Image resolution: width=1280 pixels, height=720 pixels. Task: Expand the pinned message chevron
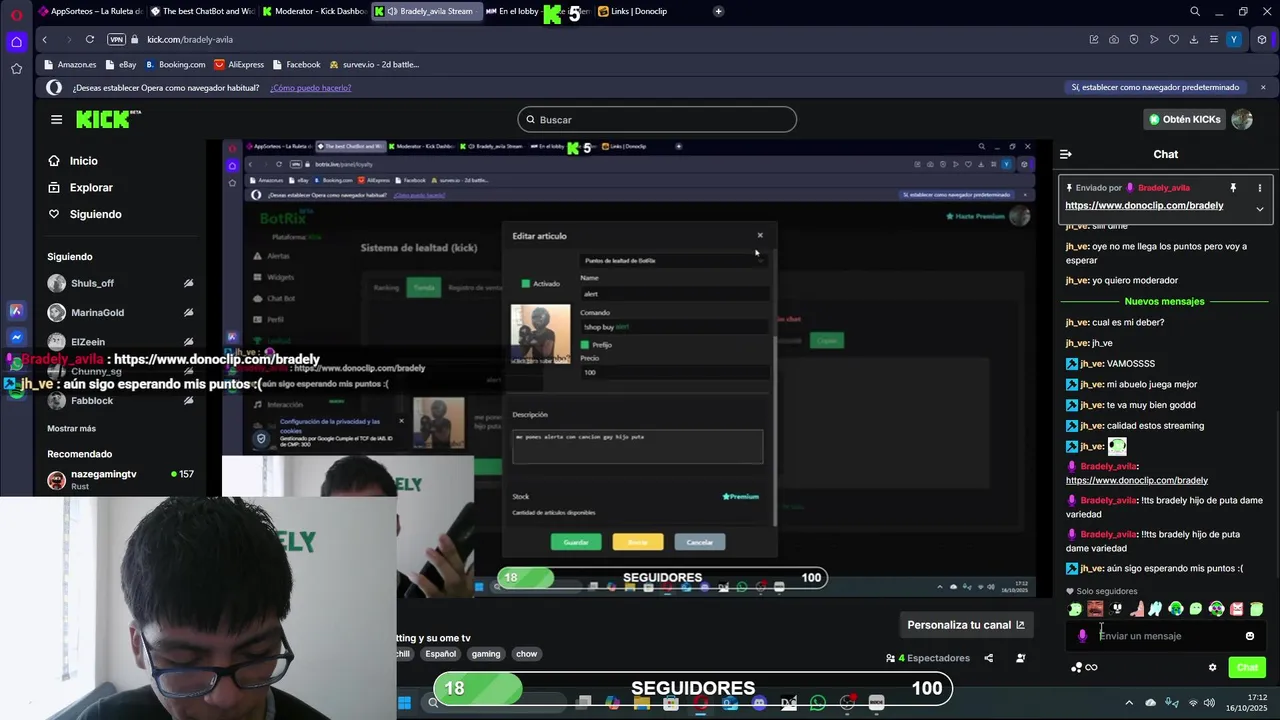1259,209
